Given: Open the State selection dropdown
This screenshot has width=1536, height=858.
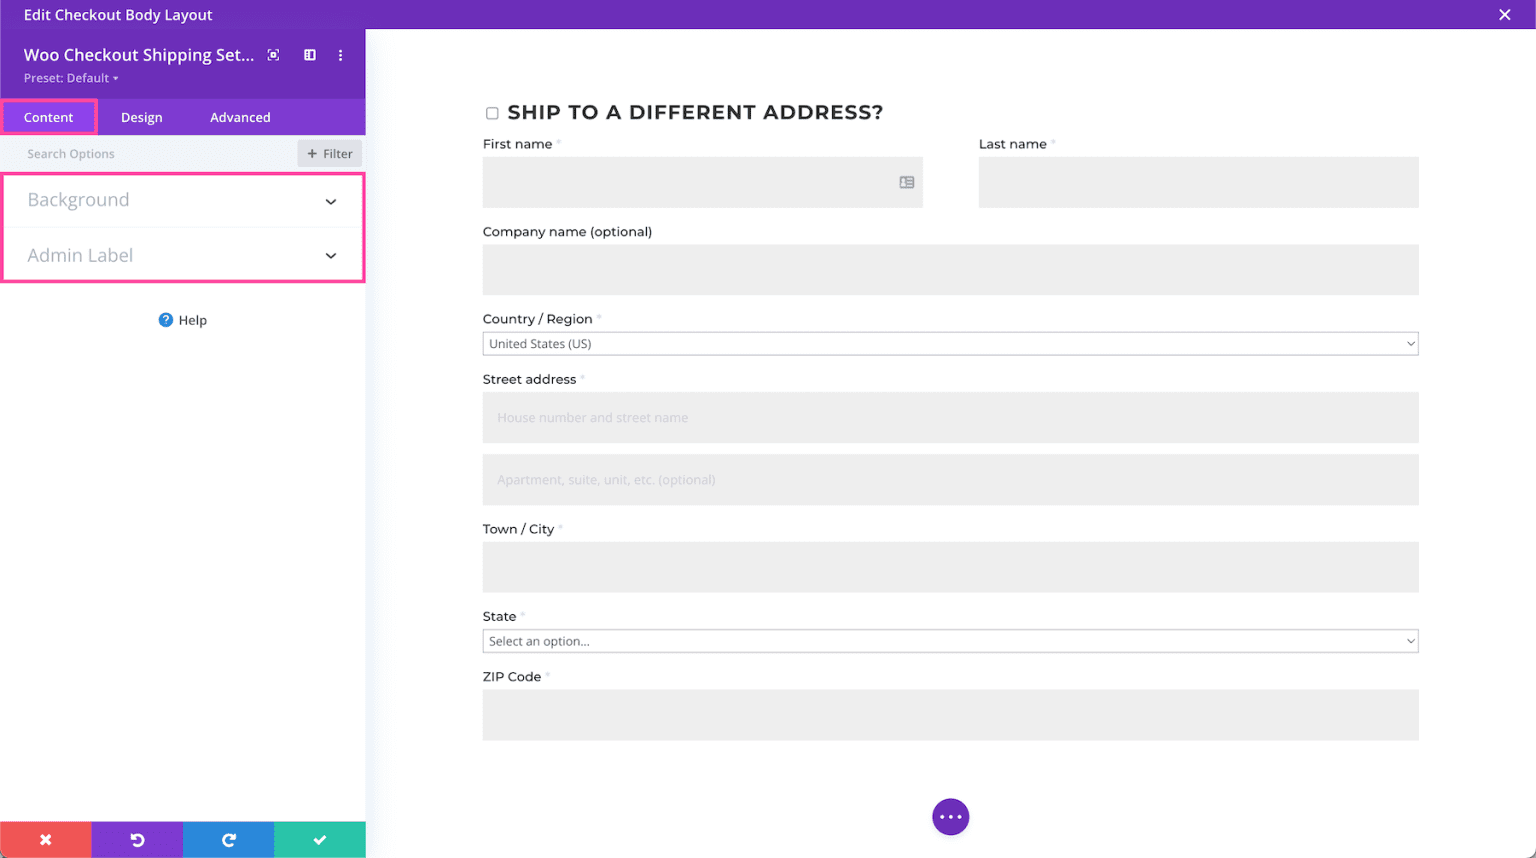Looking at the screenshot, I should (950, 640).
